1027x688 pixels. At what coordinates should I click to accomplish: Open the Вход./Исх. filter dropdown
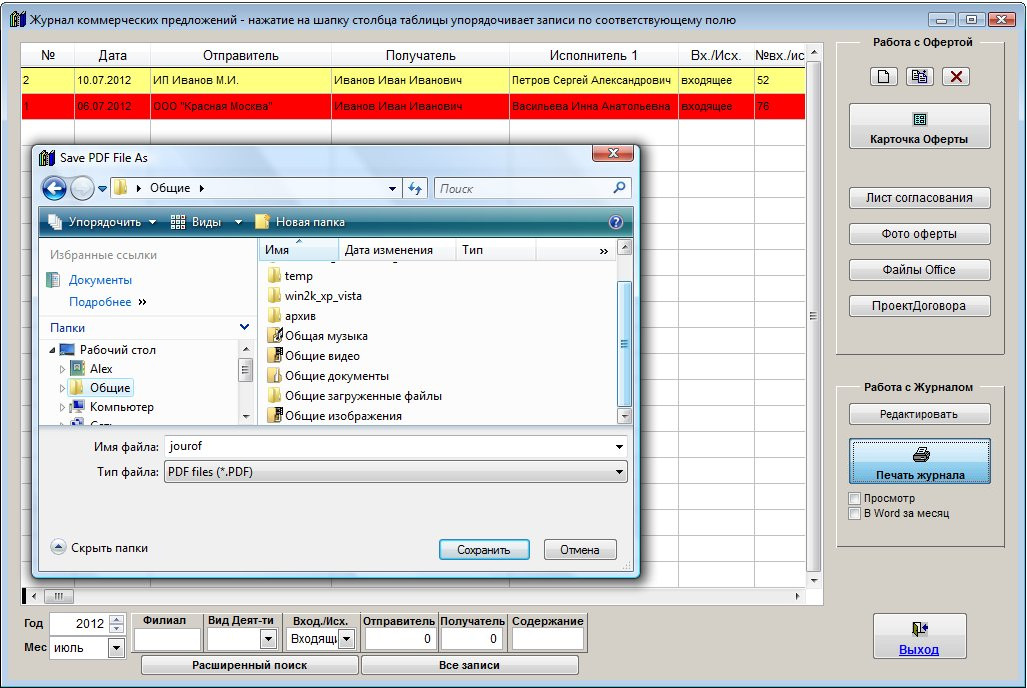pos(347,639)
